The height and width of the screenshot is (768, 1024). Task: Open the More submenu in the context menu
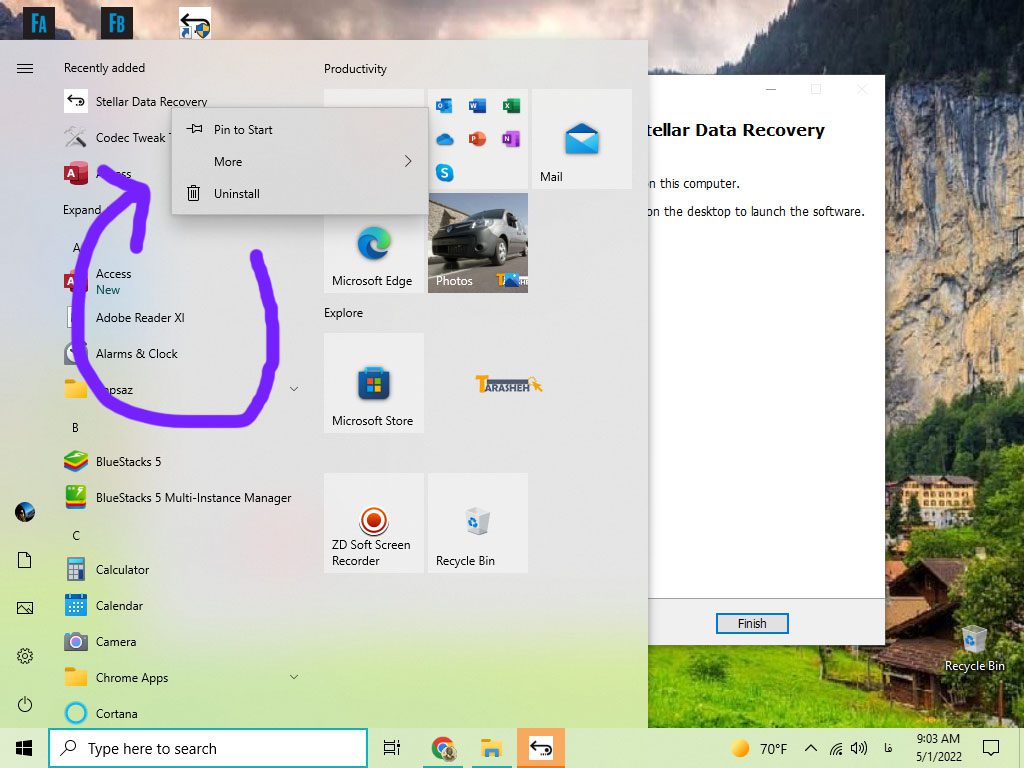(x=300, y=161)
